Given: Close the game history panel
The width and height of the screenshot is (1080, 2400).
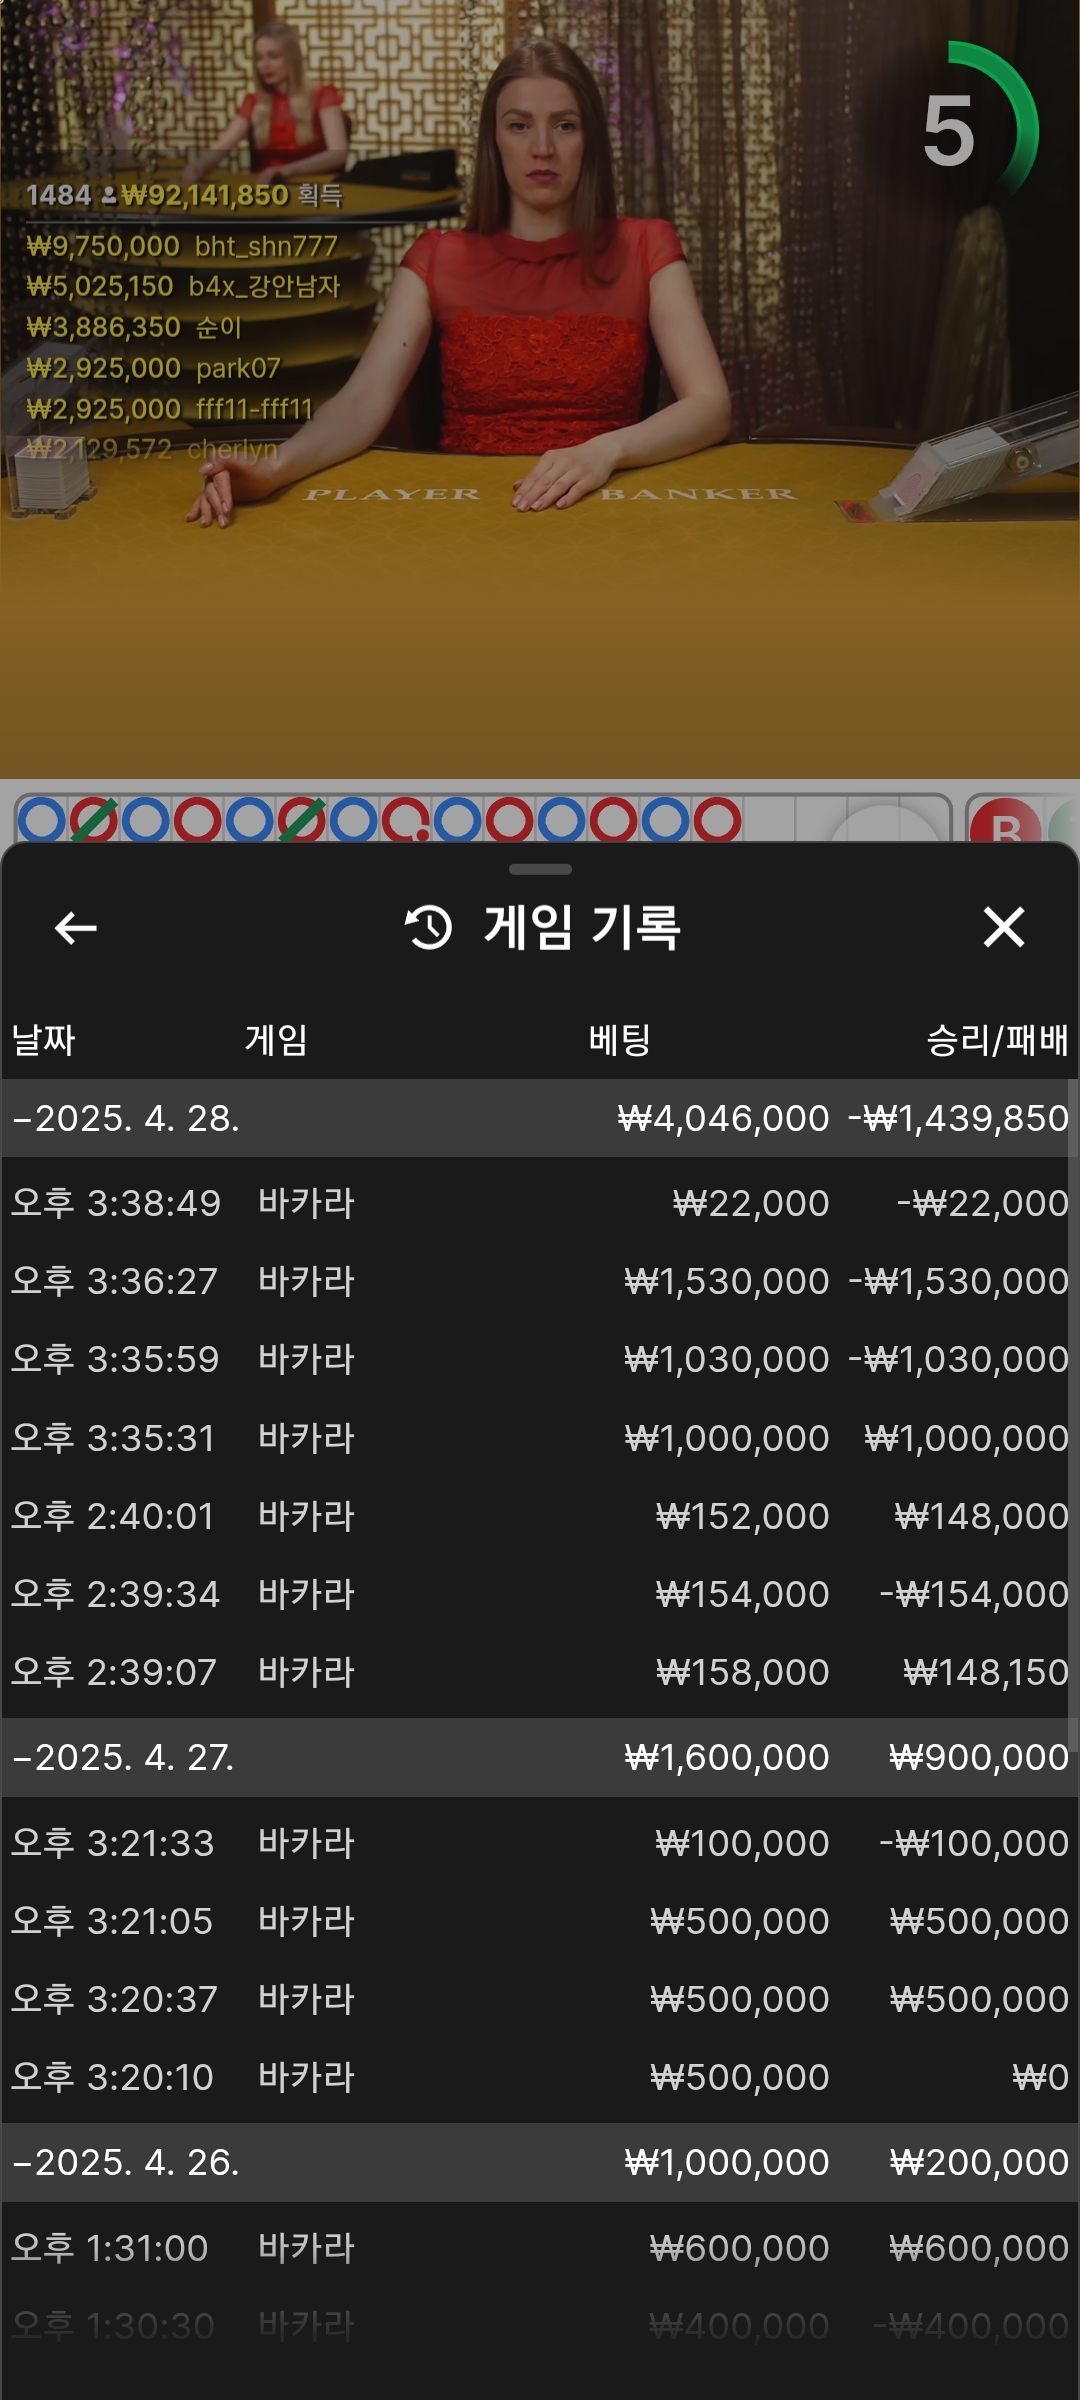Looking at the screenshot, I should [x=1004, y=927].
